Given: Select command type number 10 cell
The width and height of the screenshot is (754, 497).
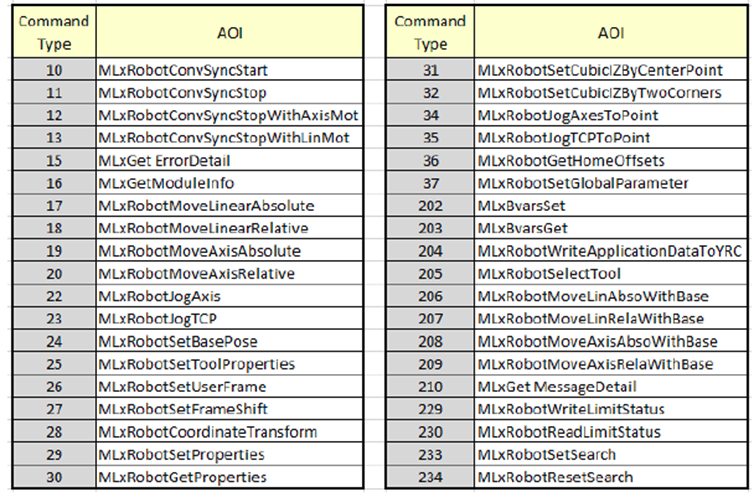Looking at the screenshot, I should (53, 70).
